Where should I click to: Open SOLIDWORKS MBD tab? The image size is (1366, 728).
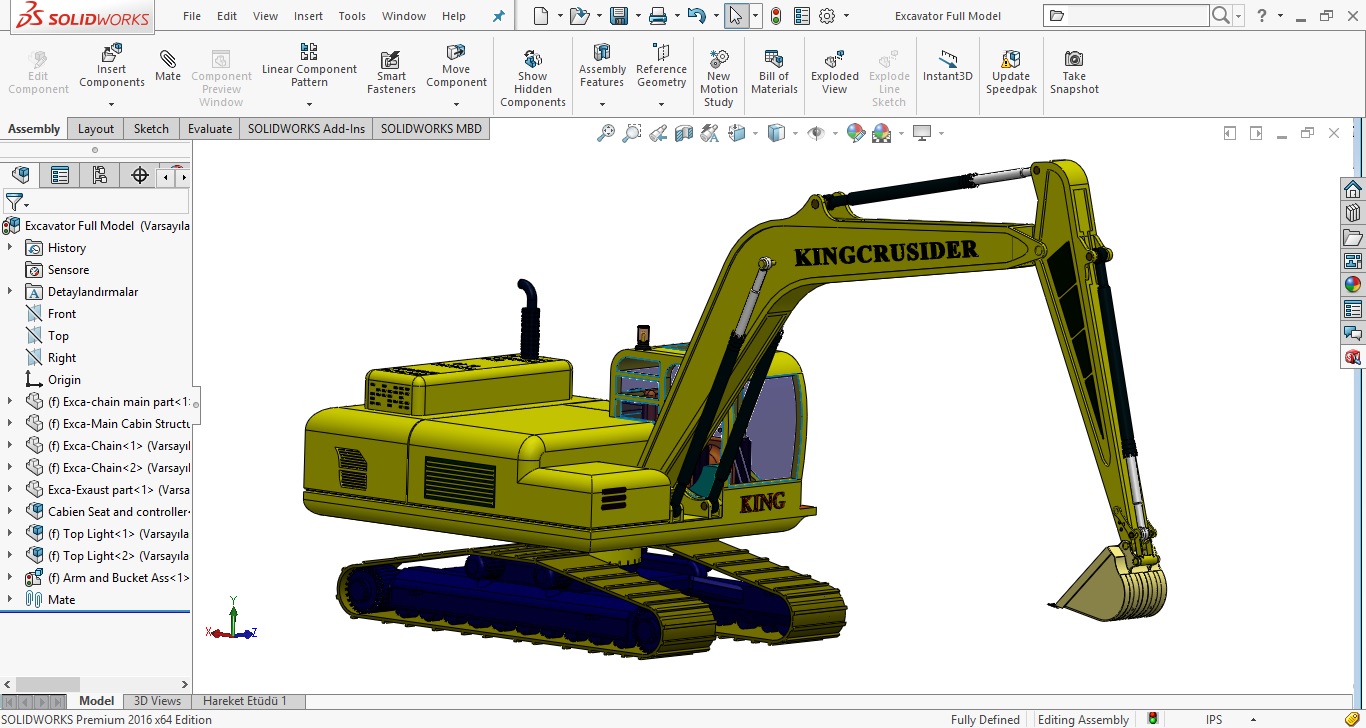[x=431, y=129]
